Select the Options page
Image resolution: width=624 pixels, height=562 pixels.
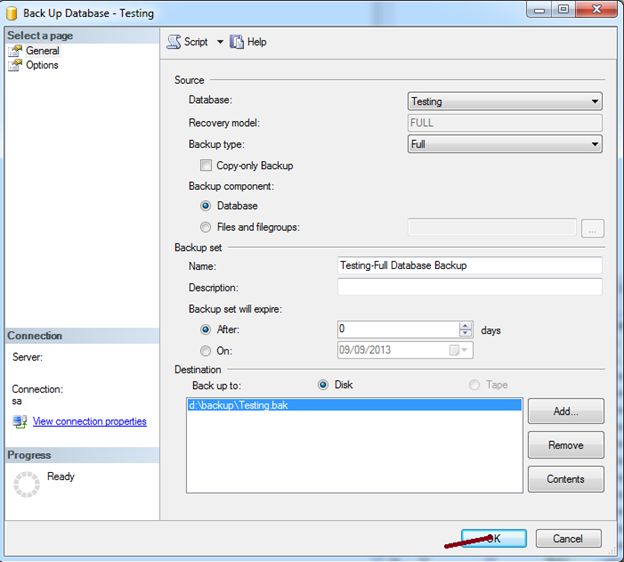42,65
